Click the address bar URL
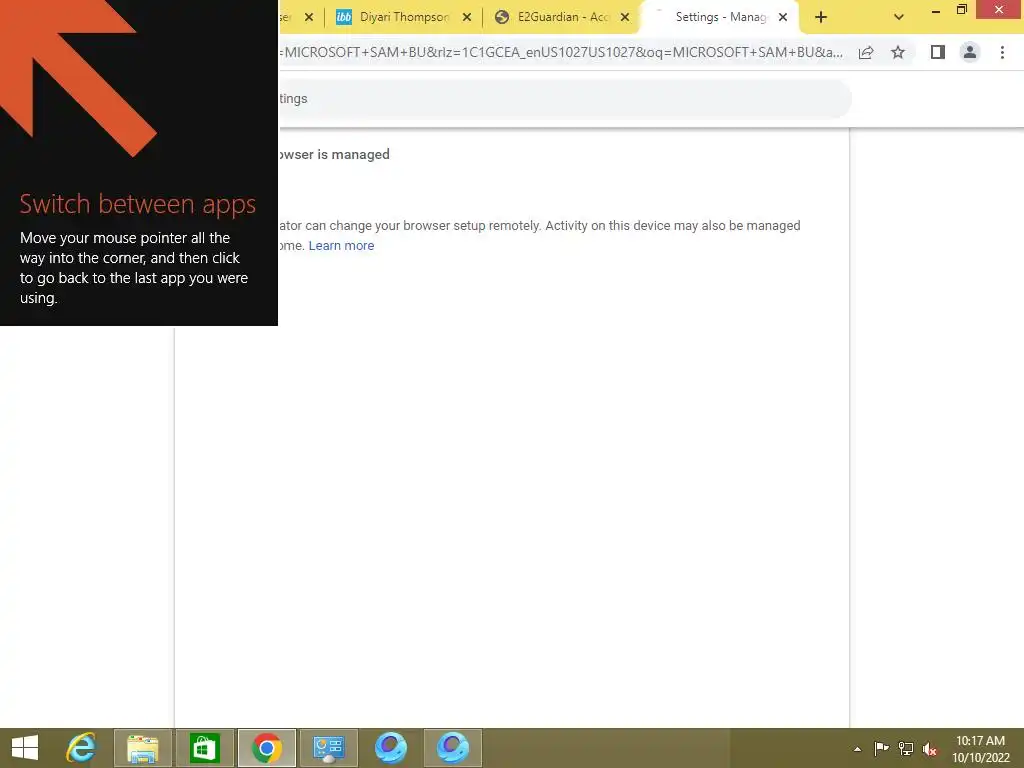 (563, 52)
